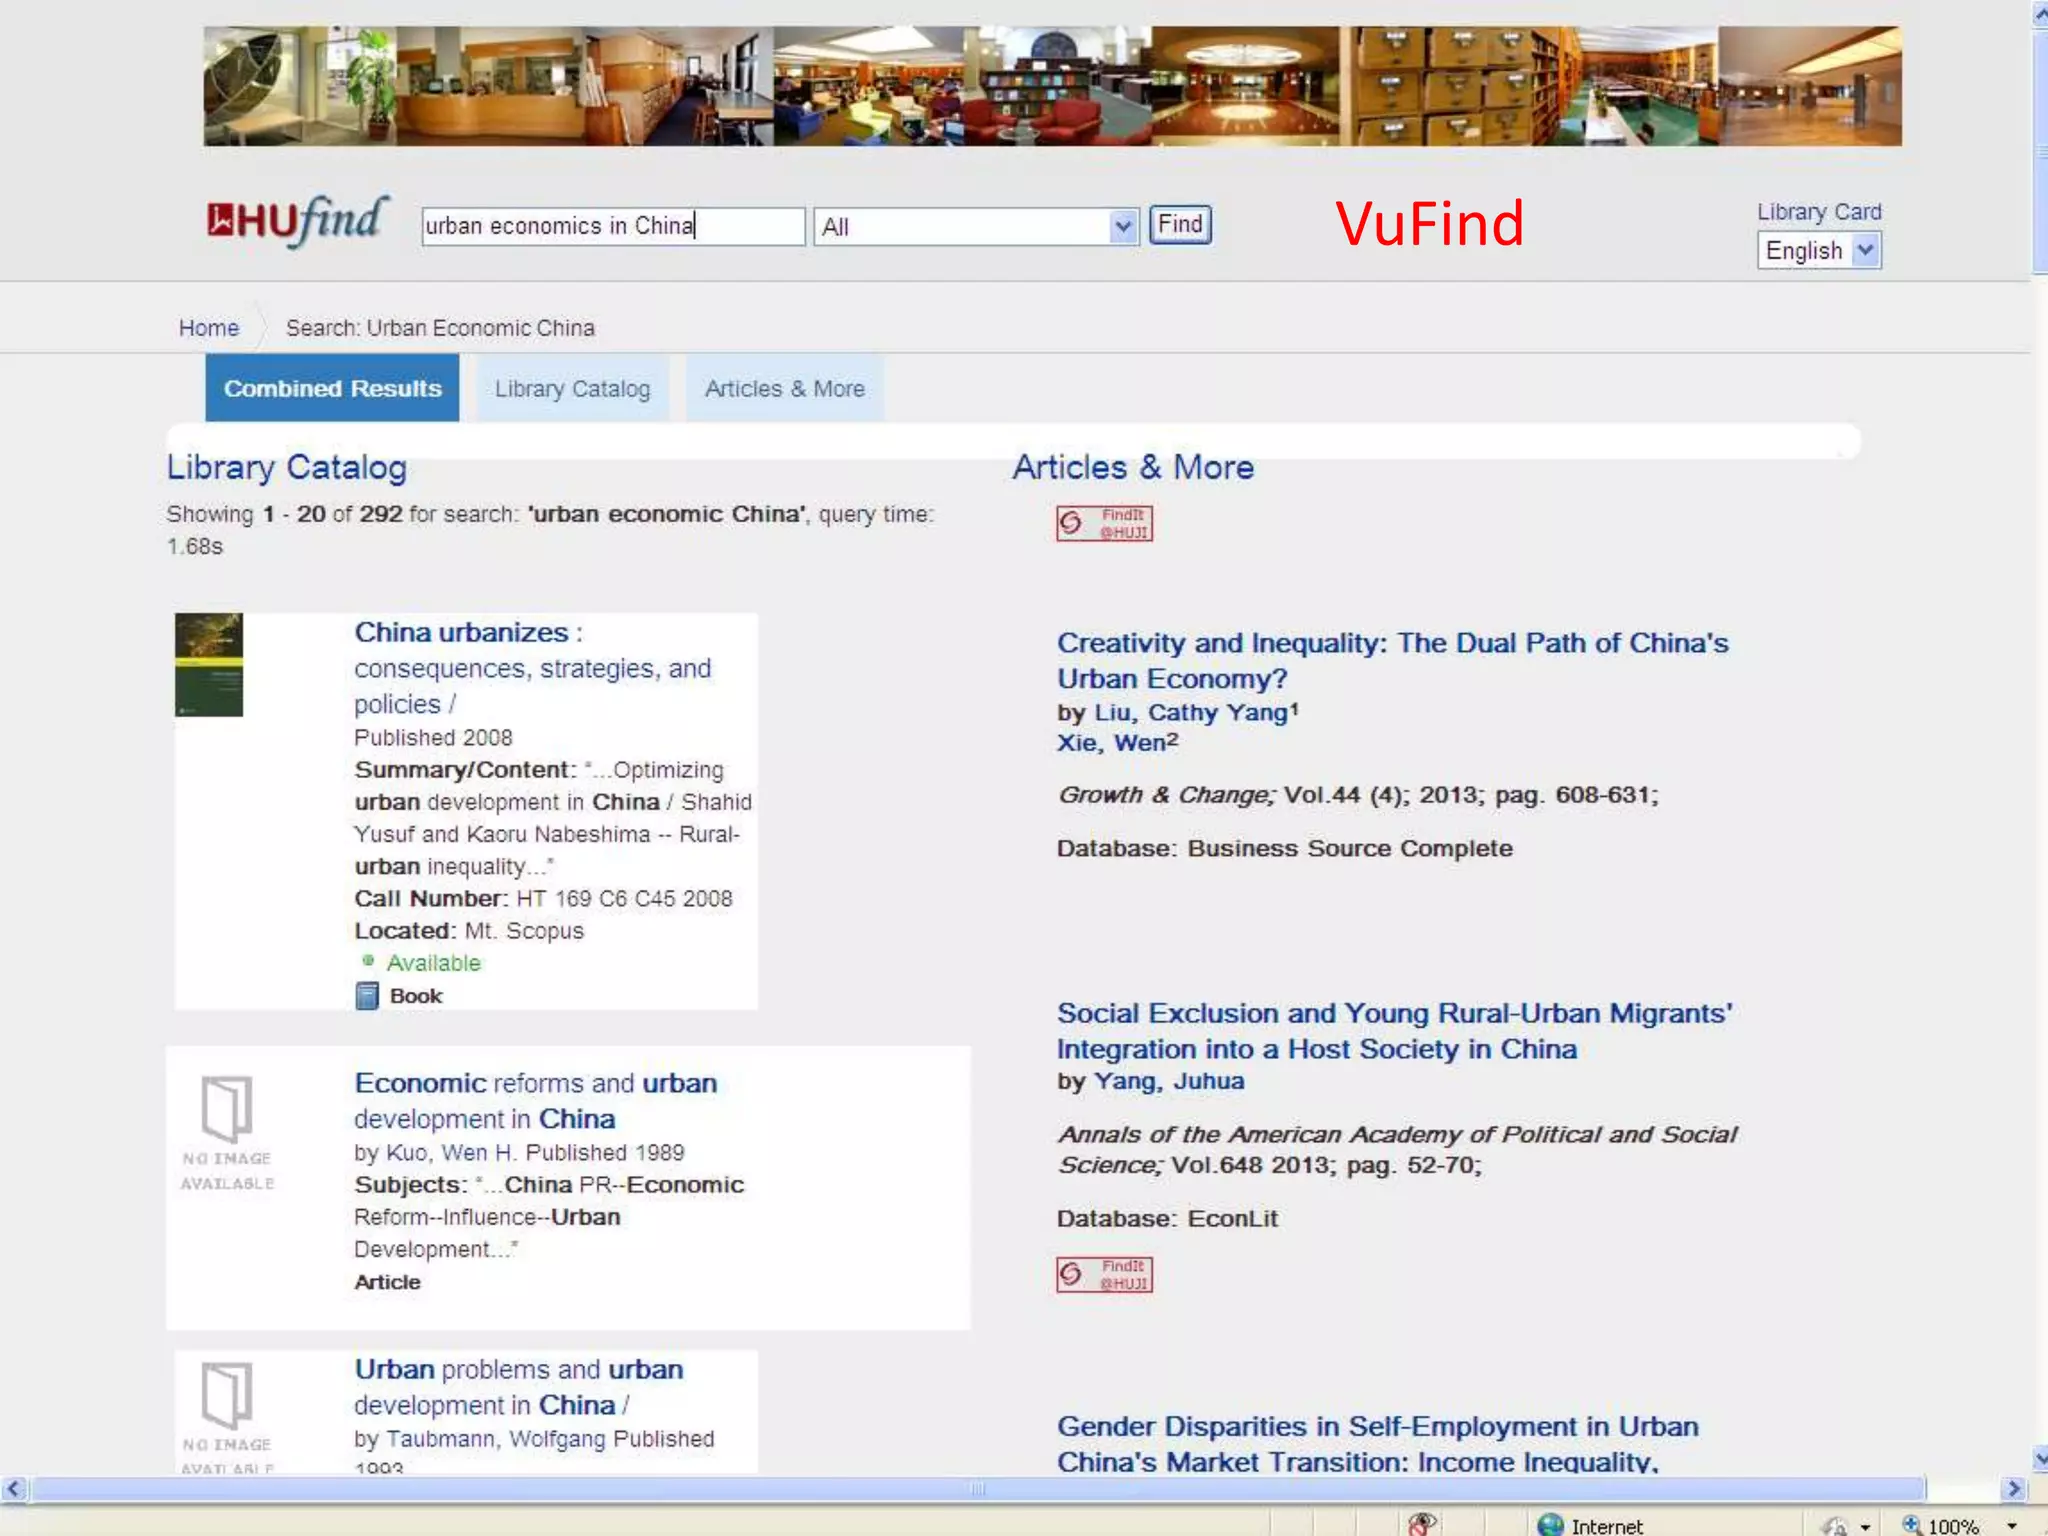This screenshot has width=2048, height=1536.
Task: Click the vertical scrollbar thumb
Action: [2039, 151]
